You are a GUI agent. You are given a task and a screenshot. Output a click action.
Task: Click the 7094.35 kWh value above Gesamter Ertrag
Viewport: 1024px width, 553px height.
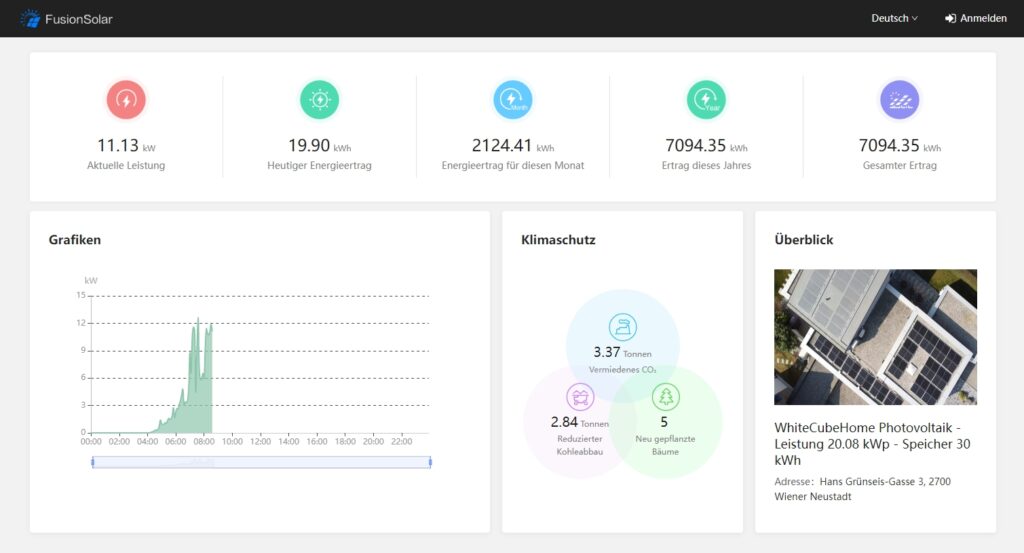pos(899,145)
